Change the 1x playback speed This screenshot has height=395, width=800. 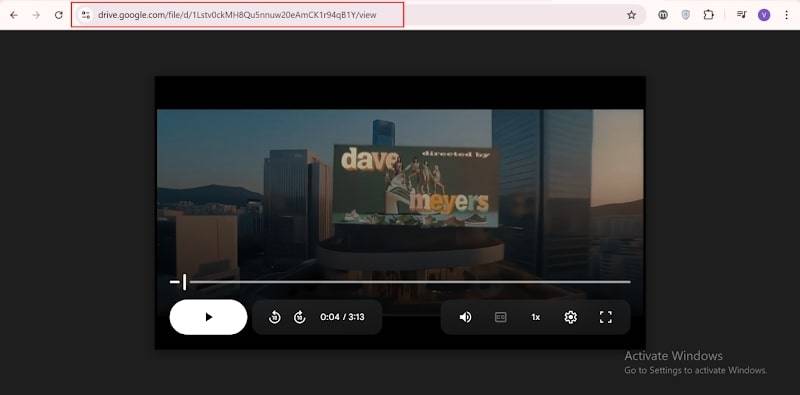click(x=535, y=317)
